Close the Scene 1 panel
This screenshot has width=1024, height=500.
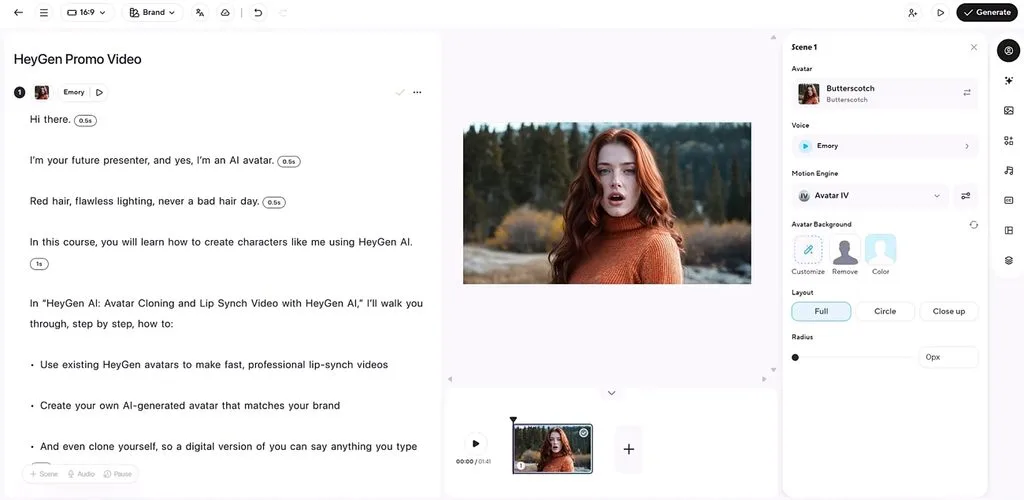(x=974, y=47)
